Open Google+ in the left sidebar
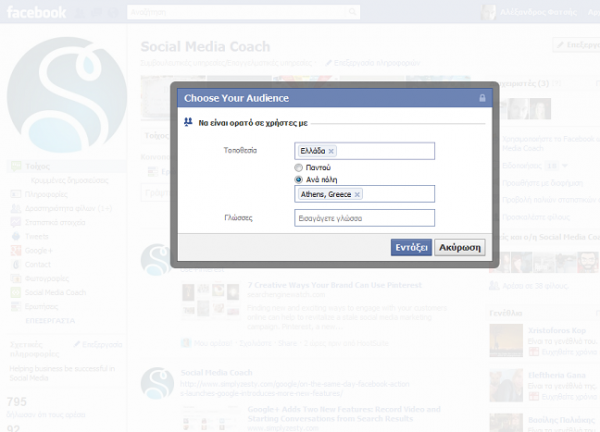 point(39,251)
